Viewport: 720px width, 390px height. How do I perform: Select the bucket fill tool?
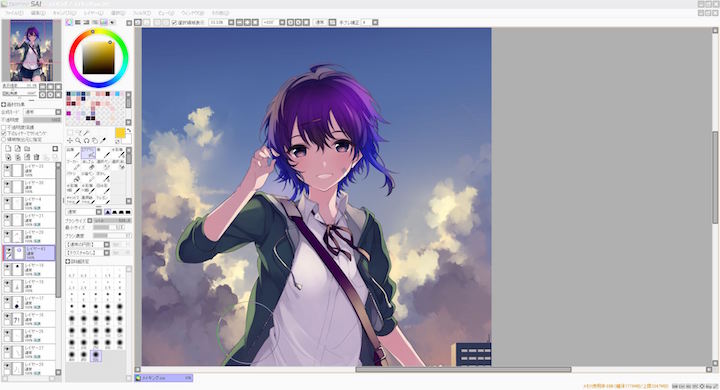click(74, 178)
